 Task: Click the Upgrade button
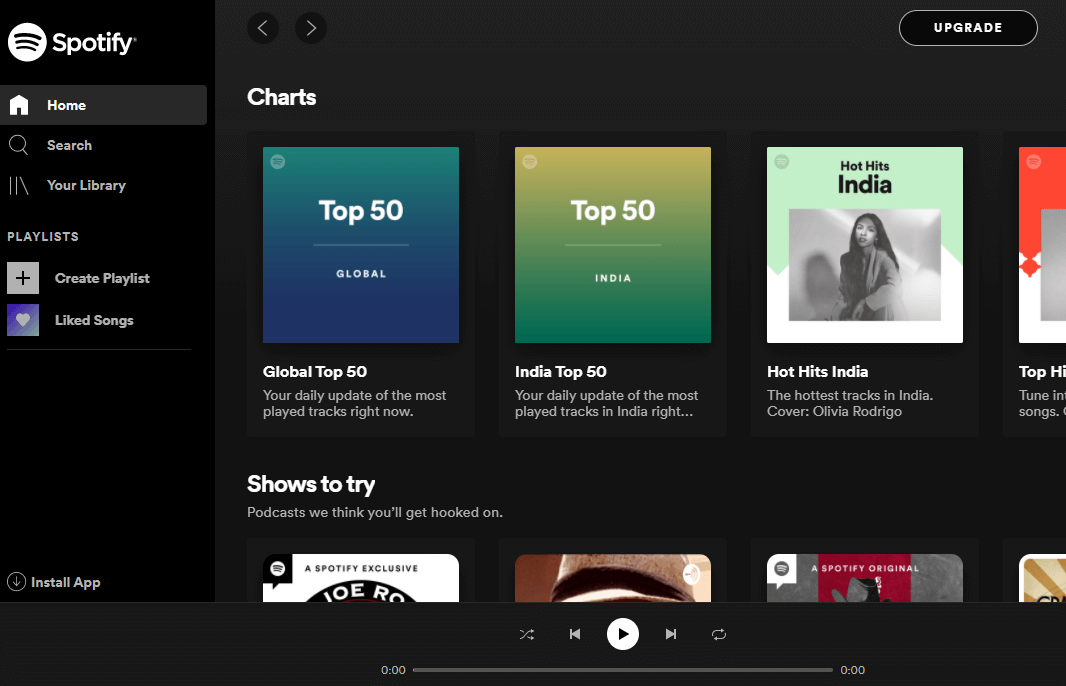coord(967,28)
